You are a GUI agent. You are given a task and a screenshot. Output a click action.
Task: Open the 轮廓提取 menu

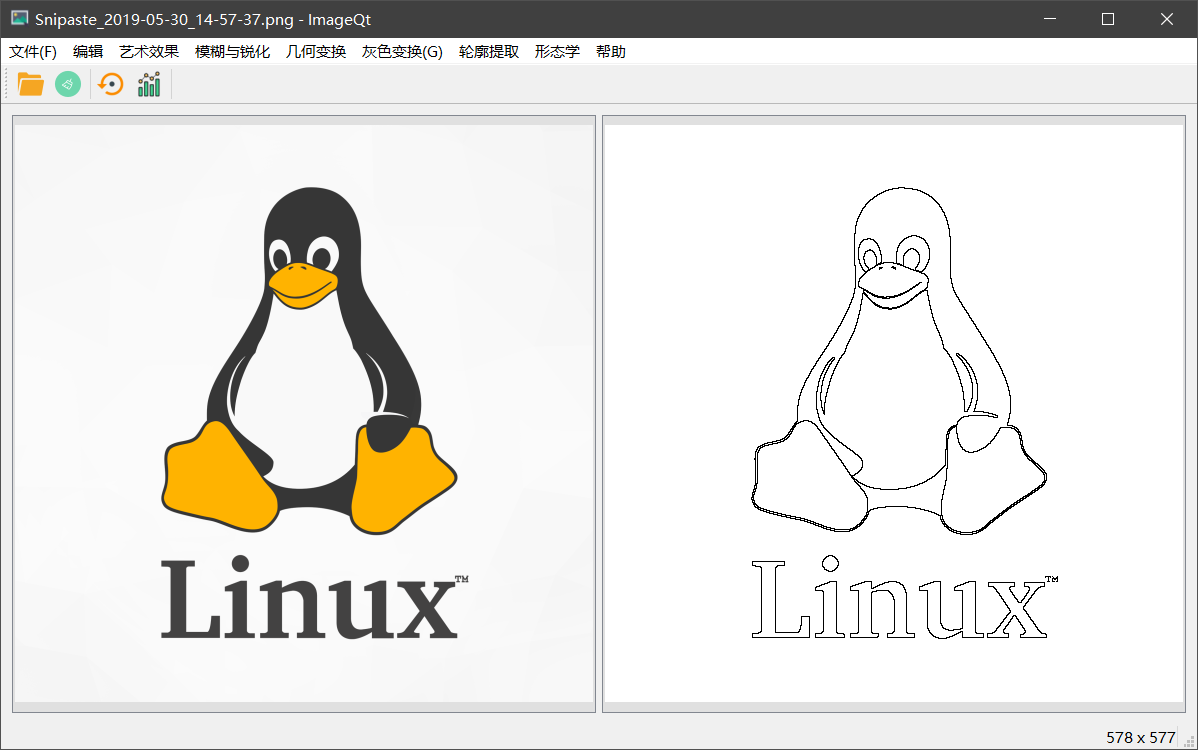489,52
